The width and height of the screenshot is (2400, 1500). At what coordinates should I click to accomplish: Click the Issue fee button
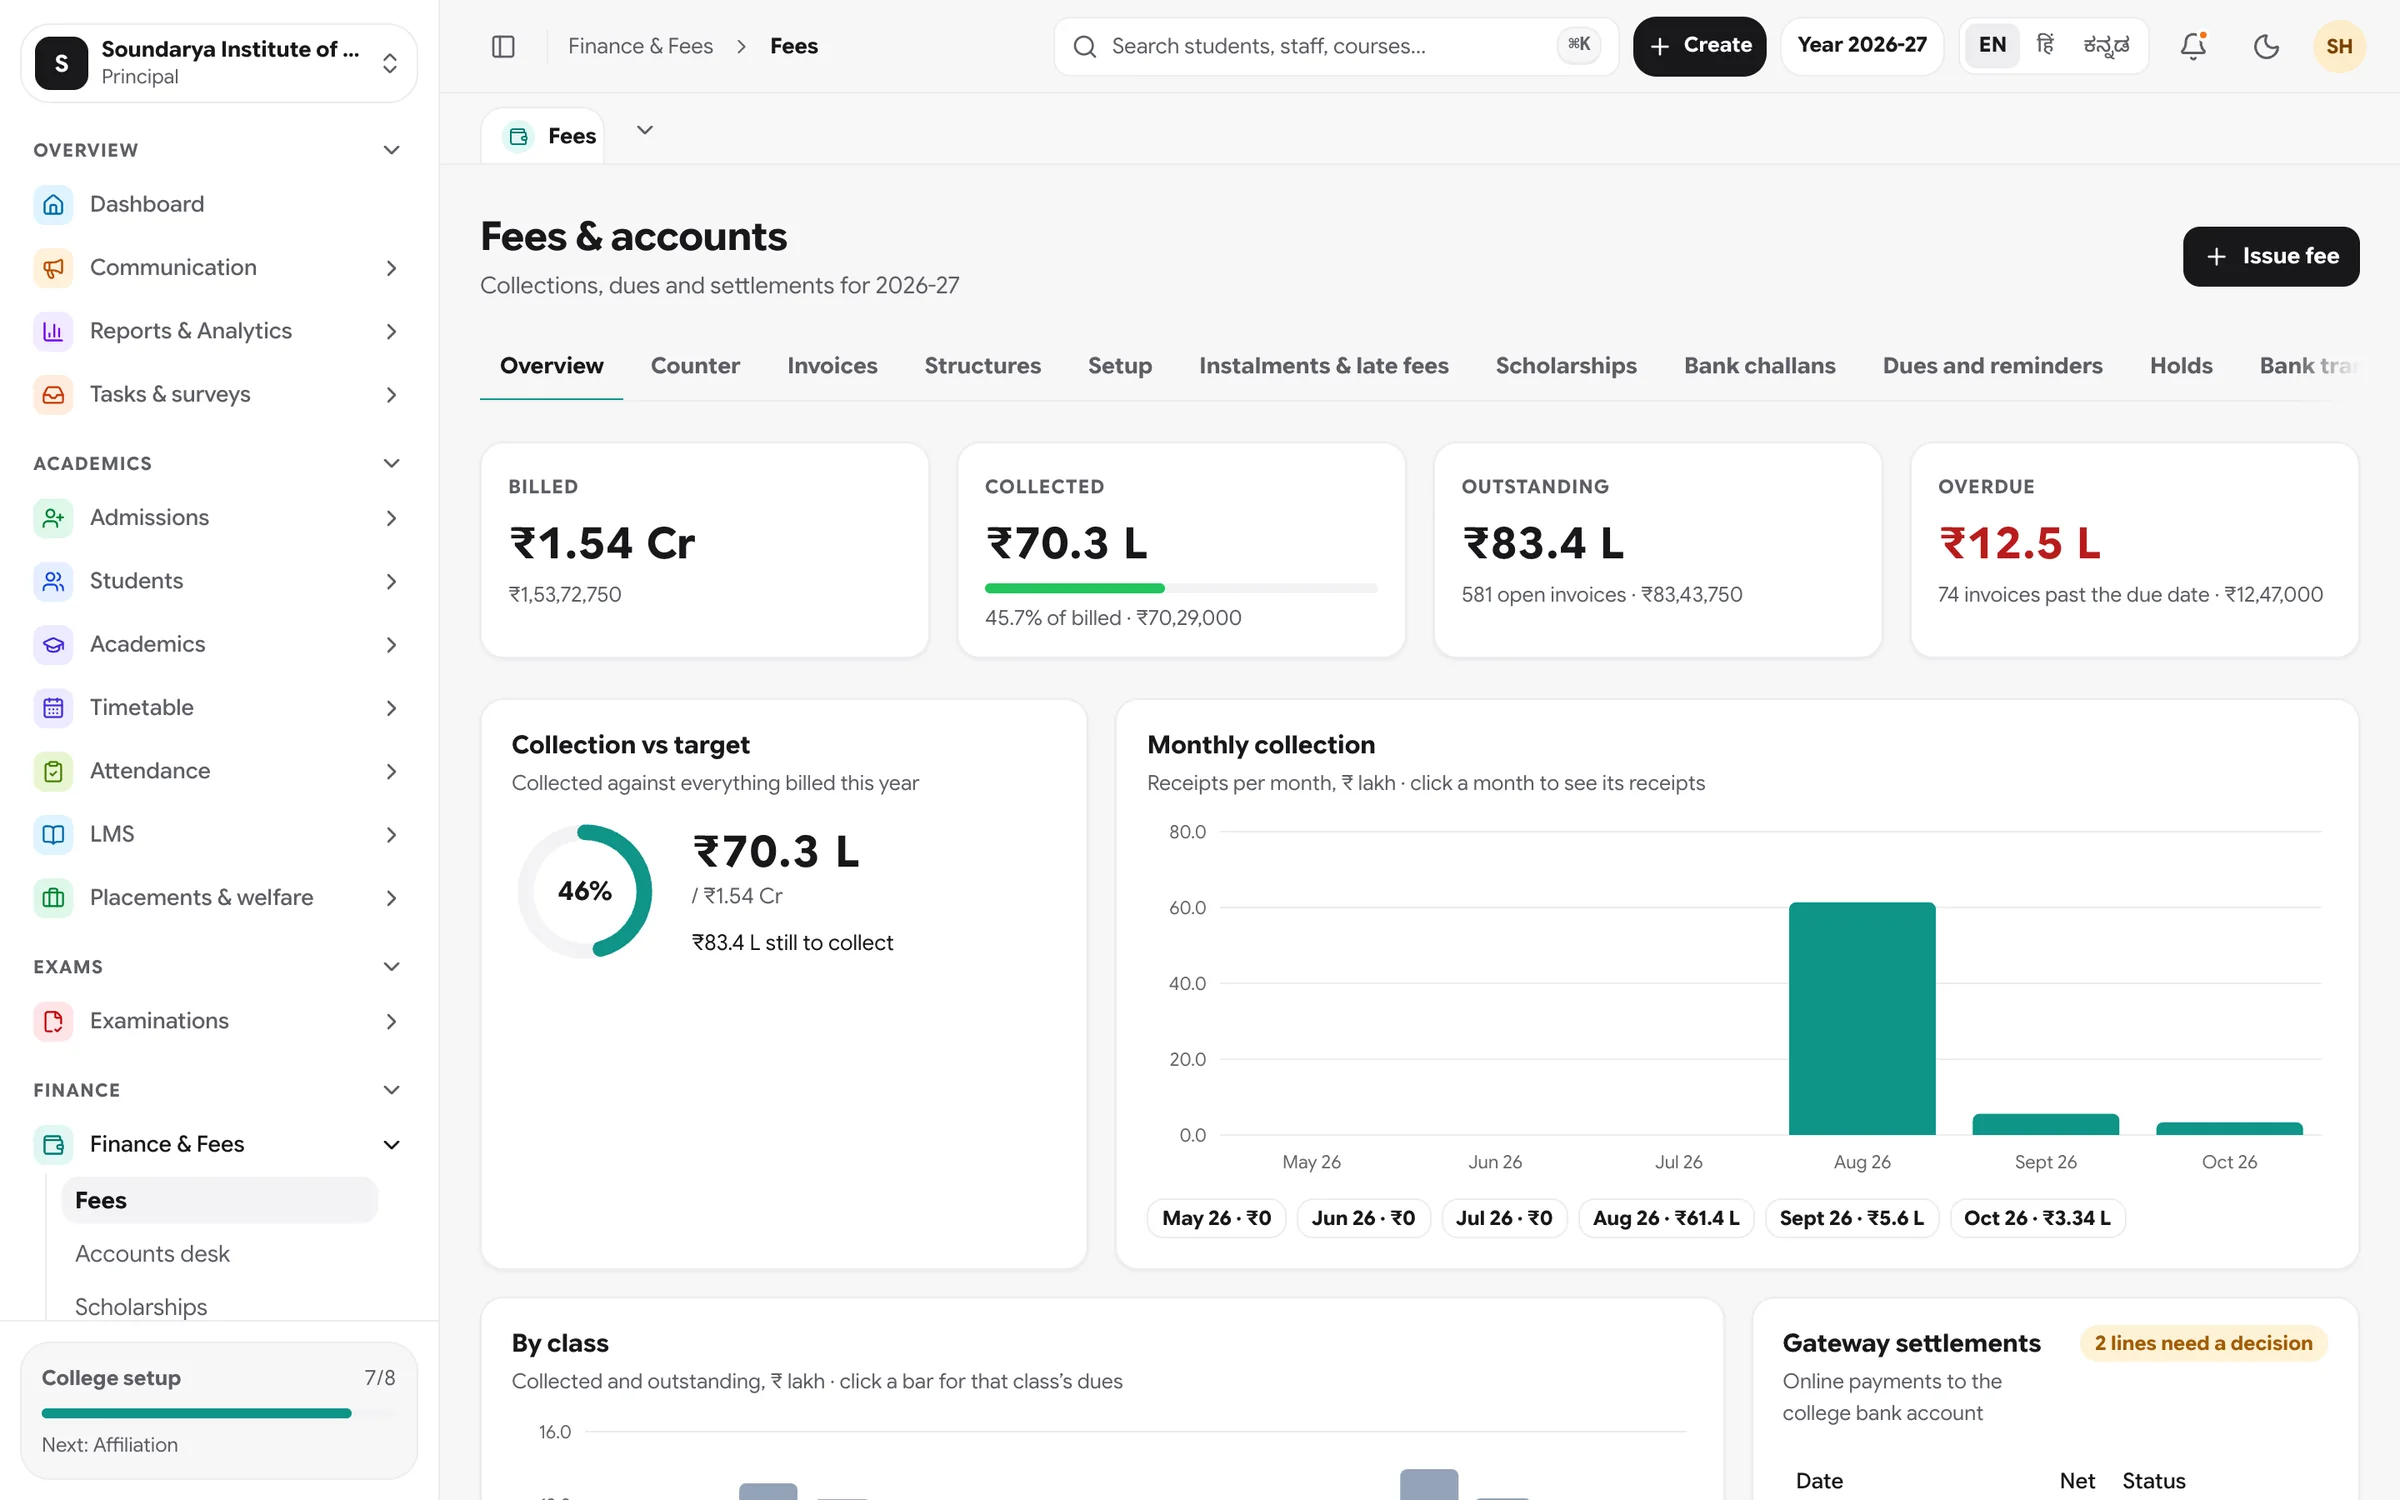[2271, 257]
